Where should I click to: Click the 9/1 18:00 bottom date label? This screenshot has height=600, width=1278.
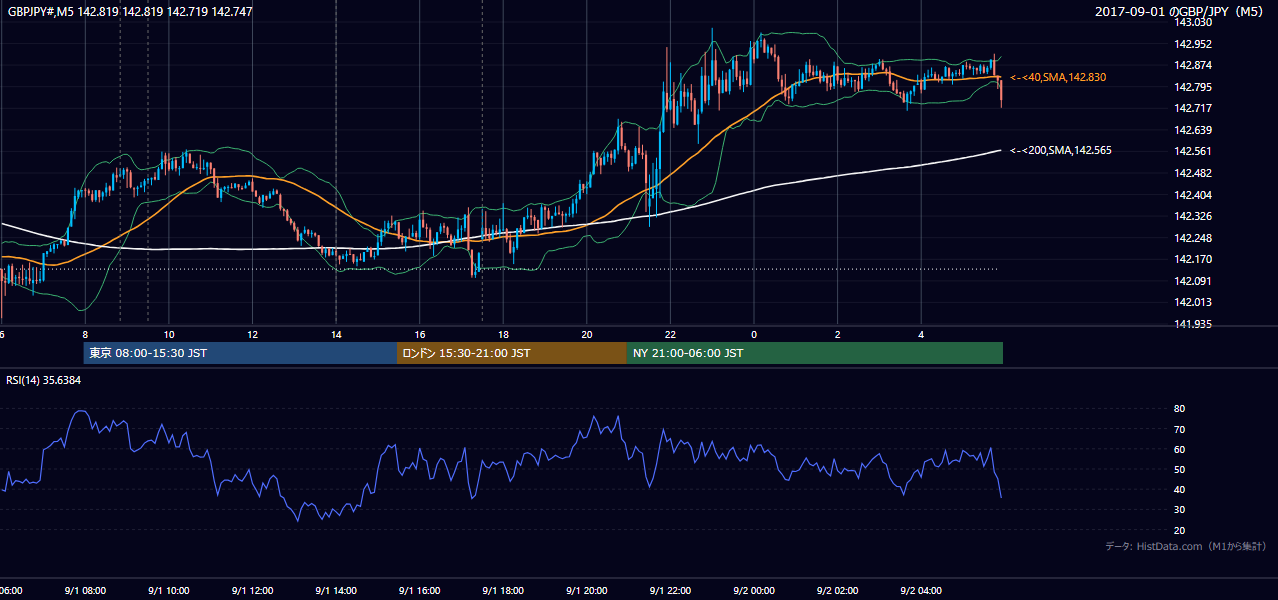pyautogui.click(x=503, y=591)
